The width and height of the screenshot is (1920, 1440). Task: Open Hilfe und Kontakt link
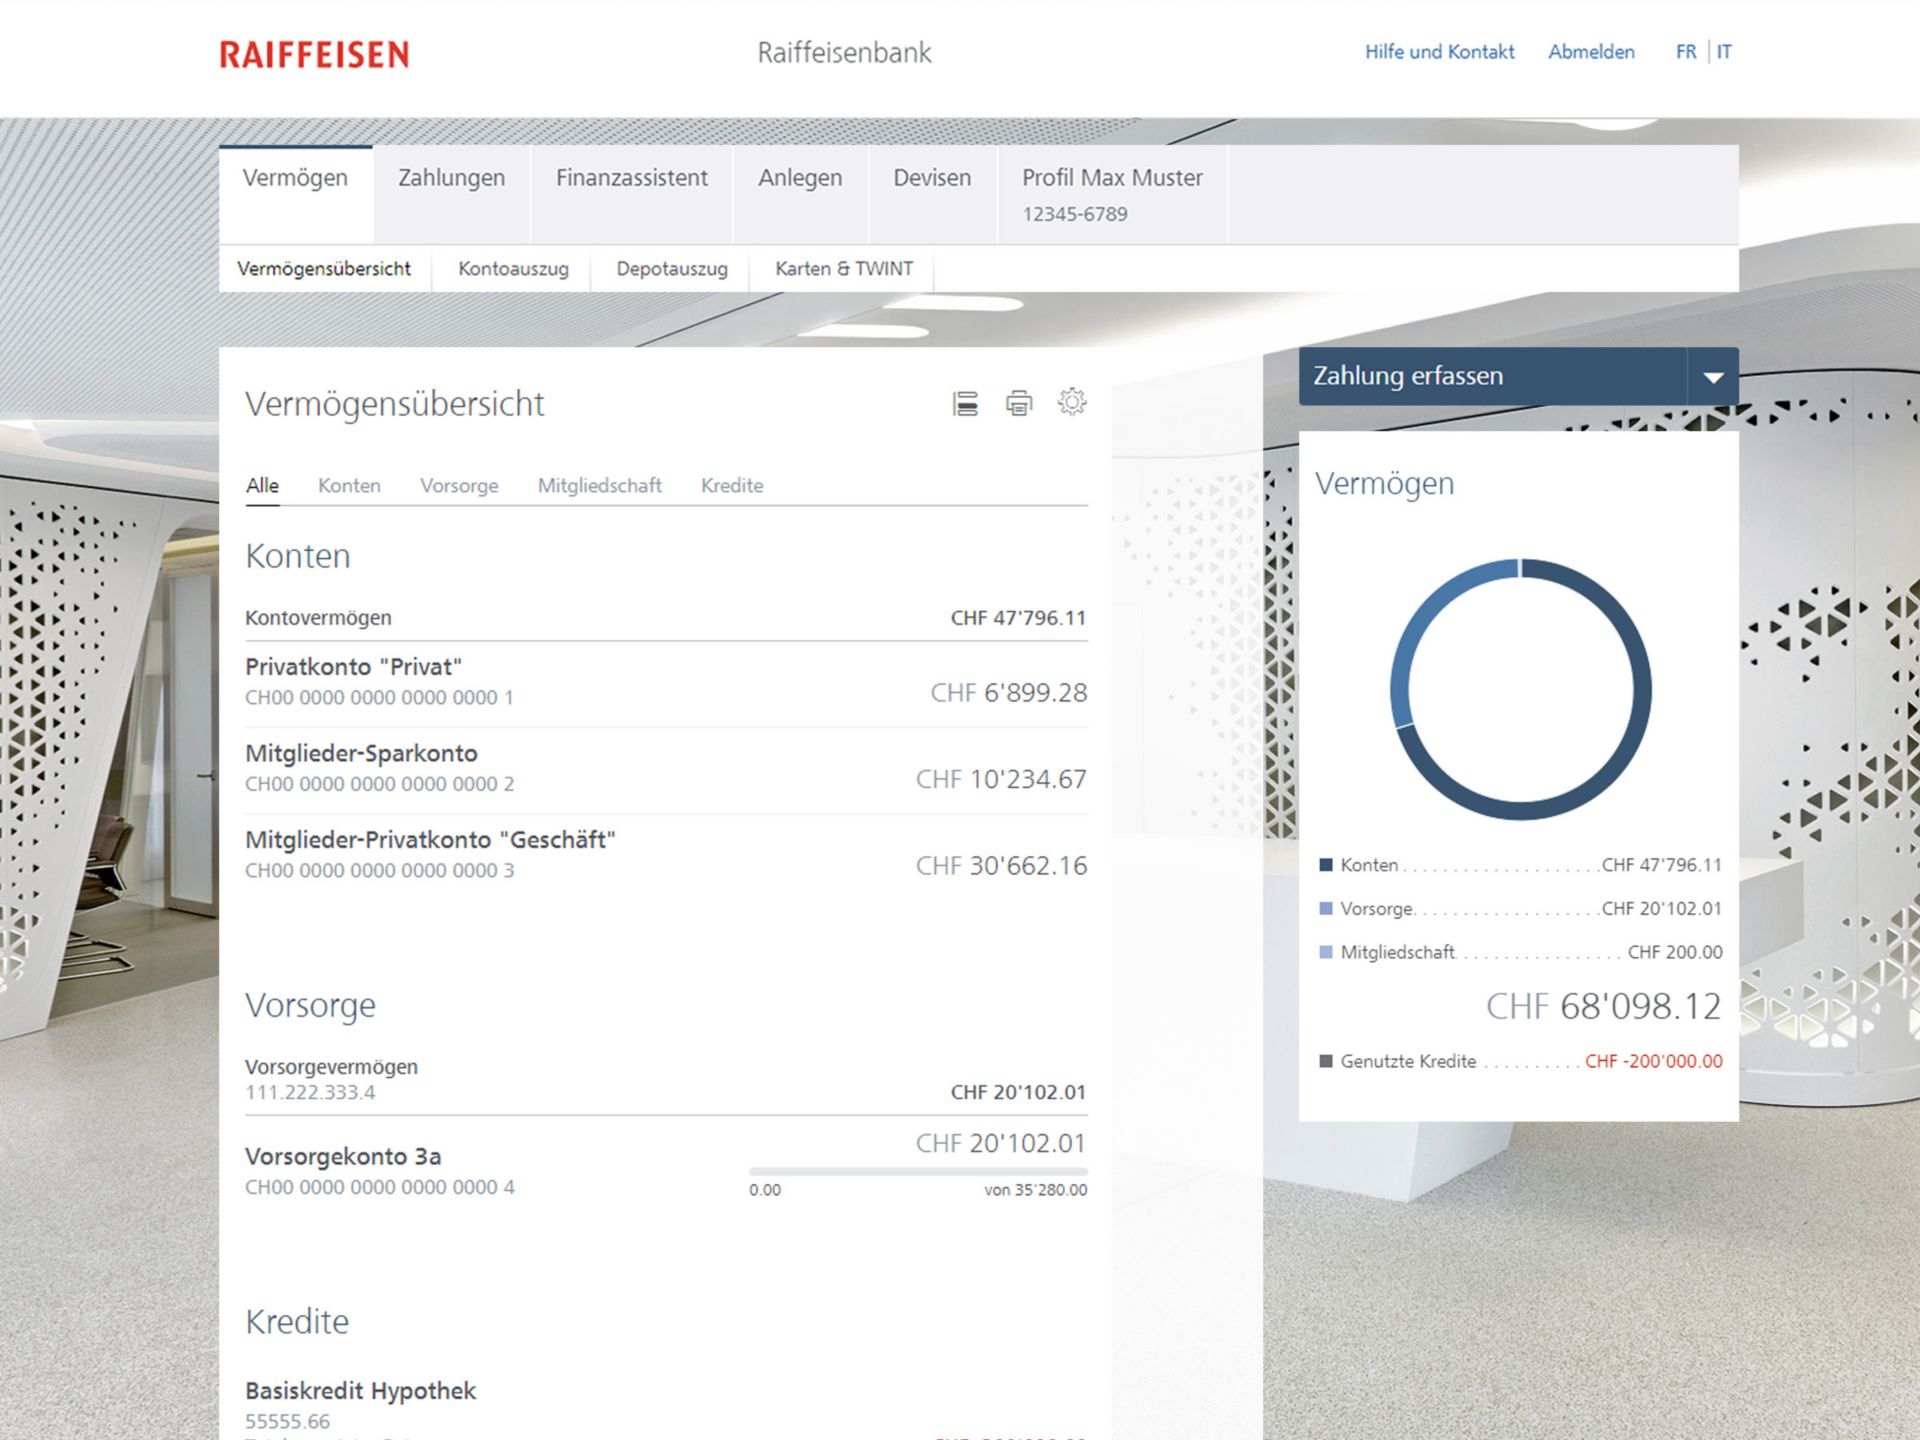[1439, 52]
